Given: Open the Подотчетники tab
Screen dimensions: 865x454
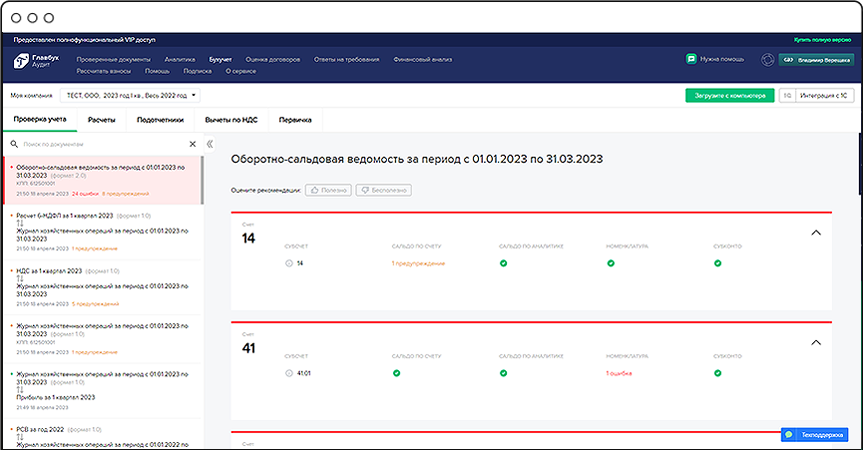Looking at the screenshot, I should (x=160, y=120).
